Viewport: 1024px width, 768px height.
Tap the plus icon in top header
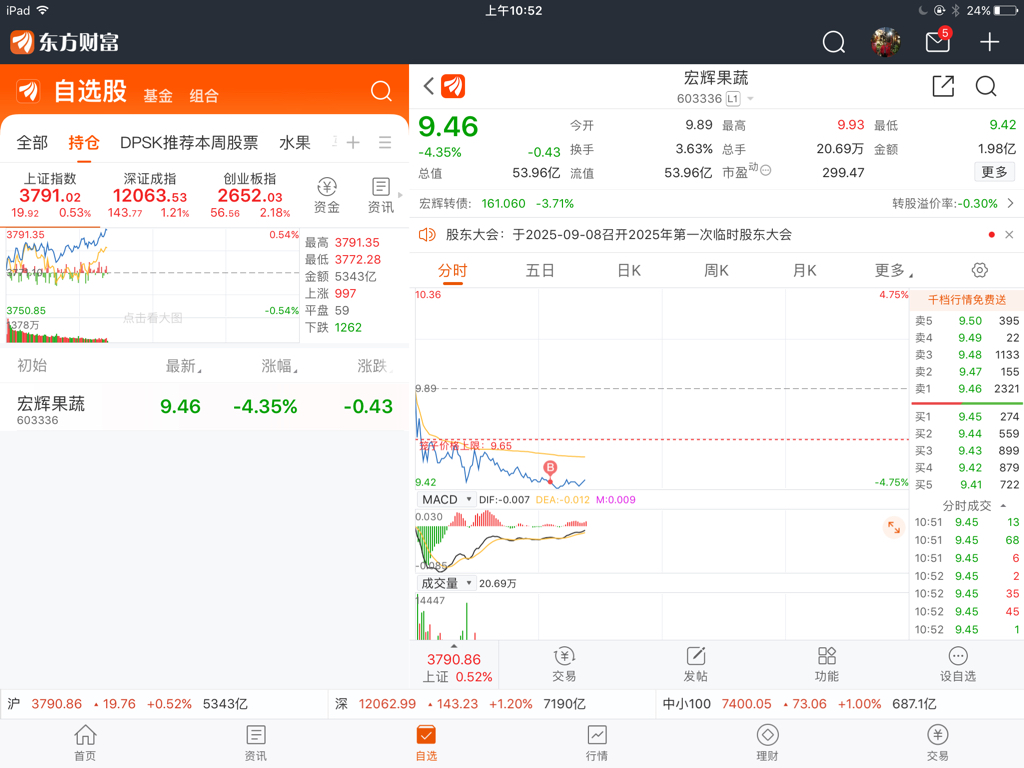pos(989,42)
